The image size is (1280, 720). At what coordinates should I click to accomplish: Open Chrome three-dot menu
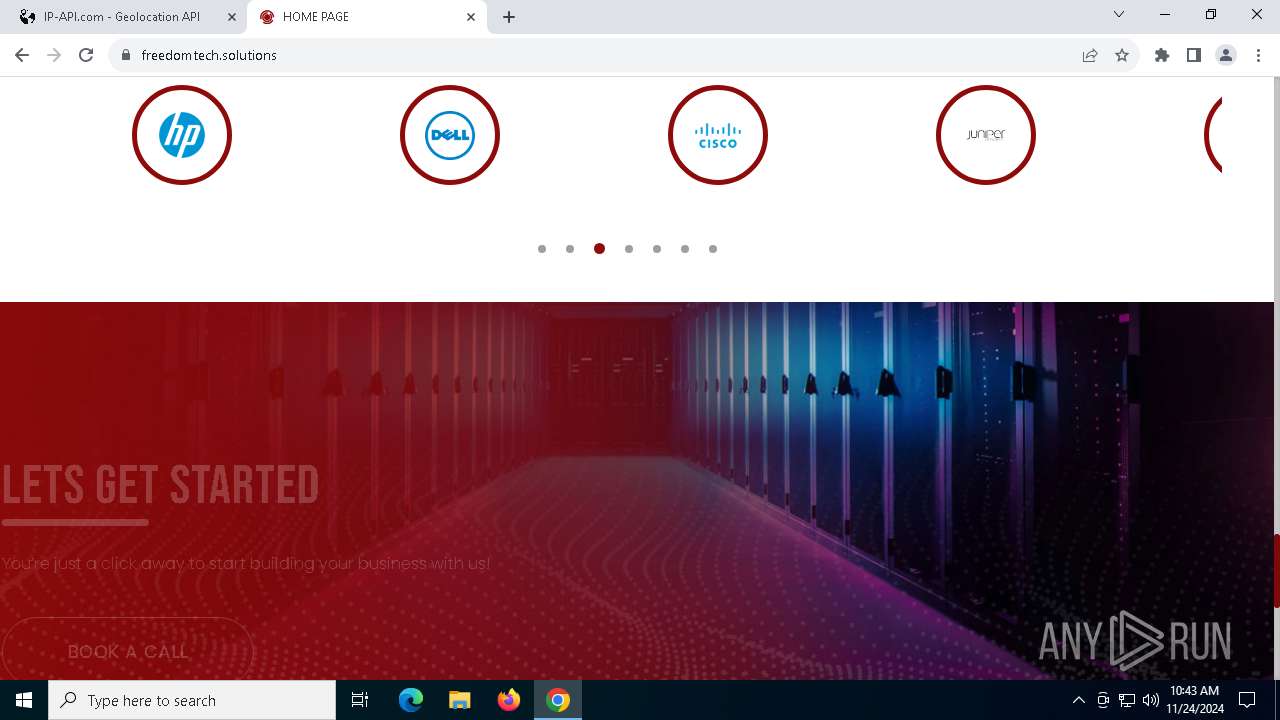1258,55
